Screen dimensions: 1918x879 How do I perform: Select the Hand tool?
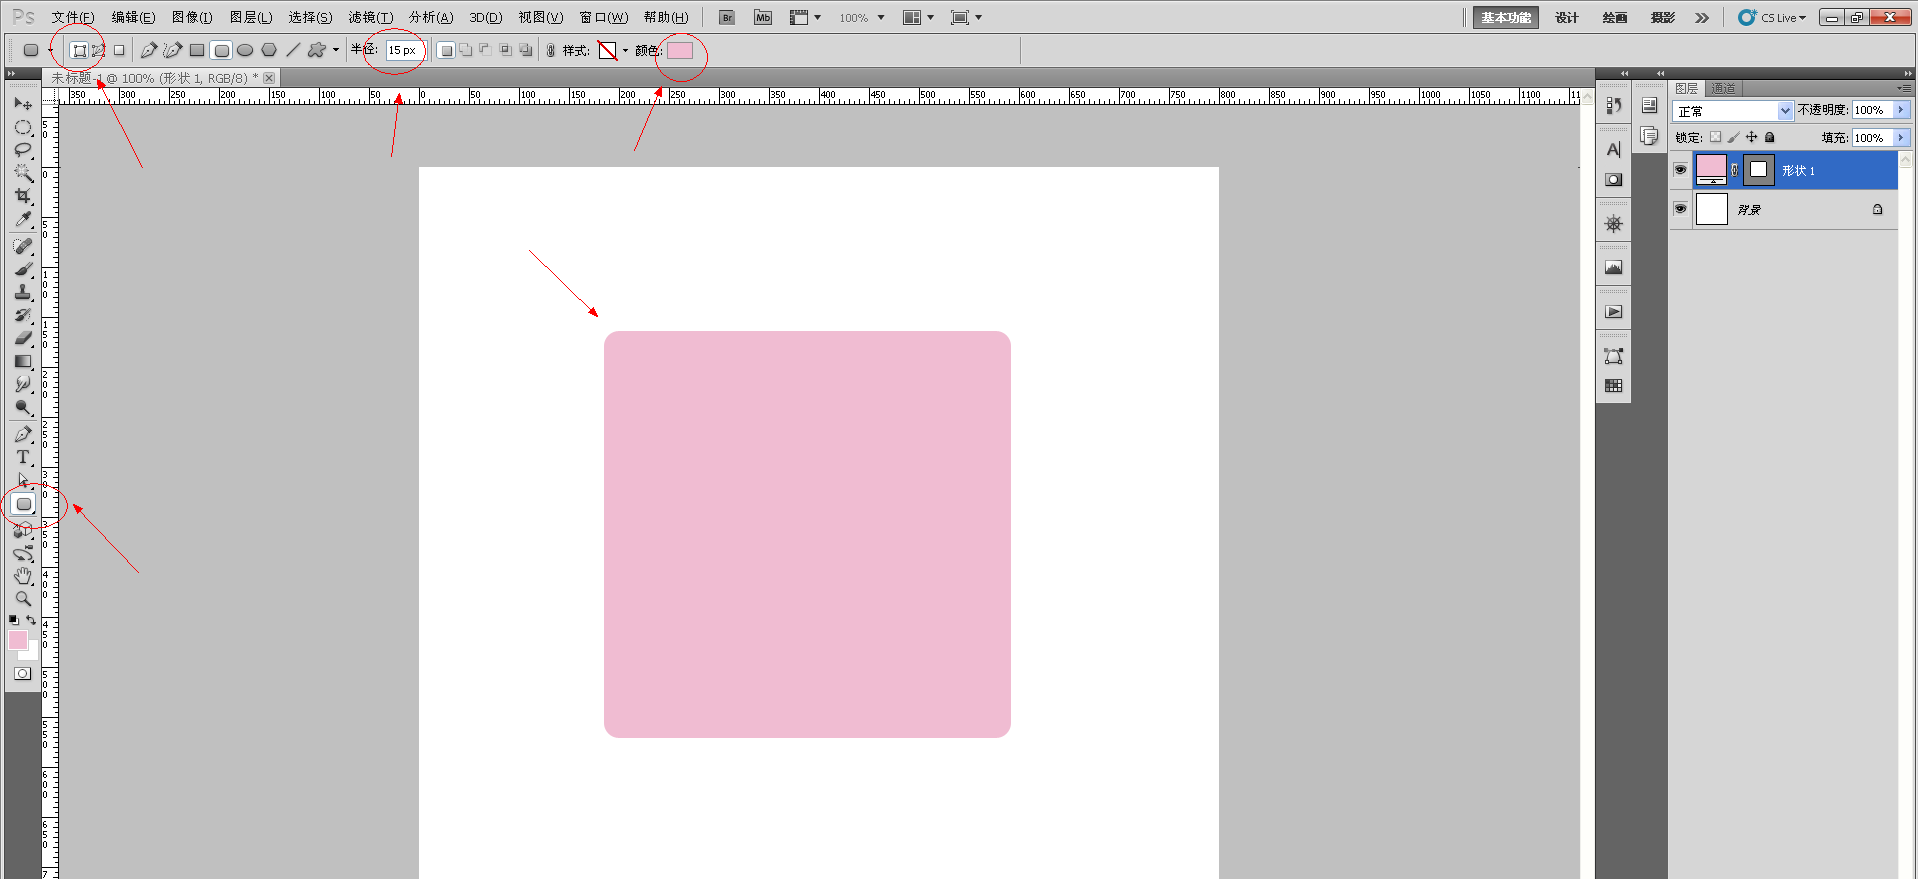click(x=23, y=576)
